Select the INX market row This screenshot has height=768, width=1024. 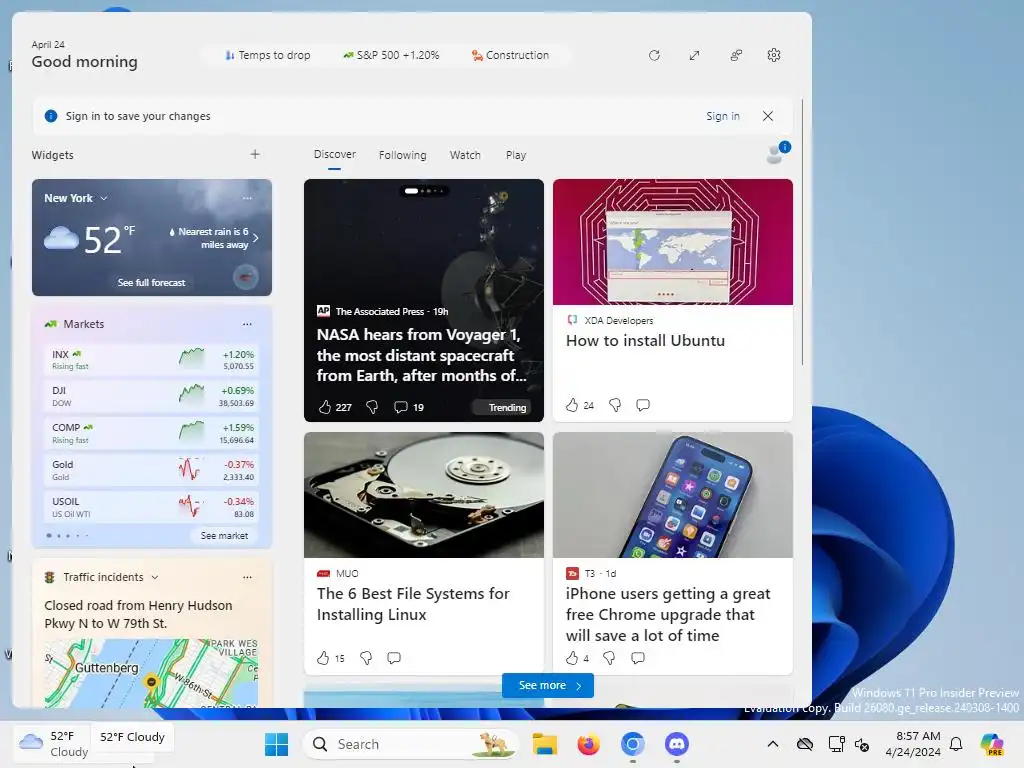pos(152,359)
